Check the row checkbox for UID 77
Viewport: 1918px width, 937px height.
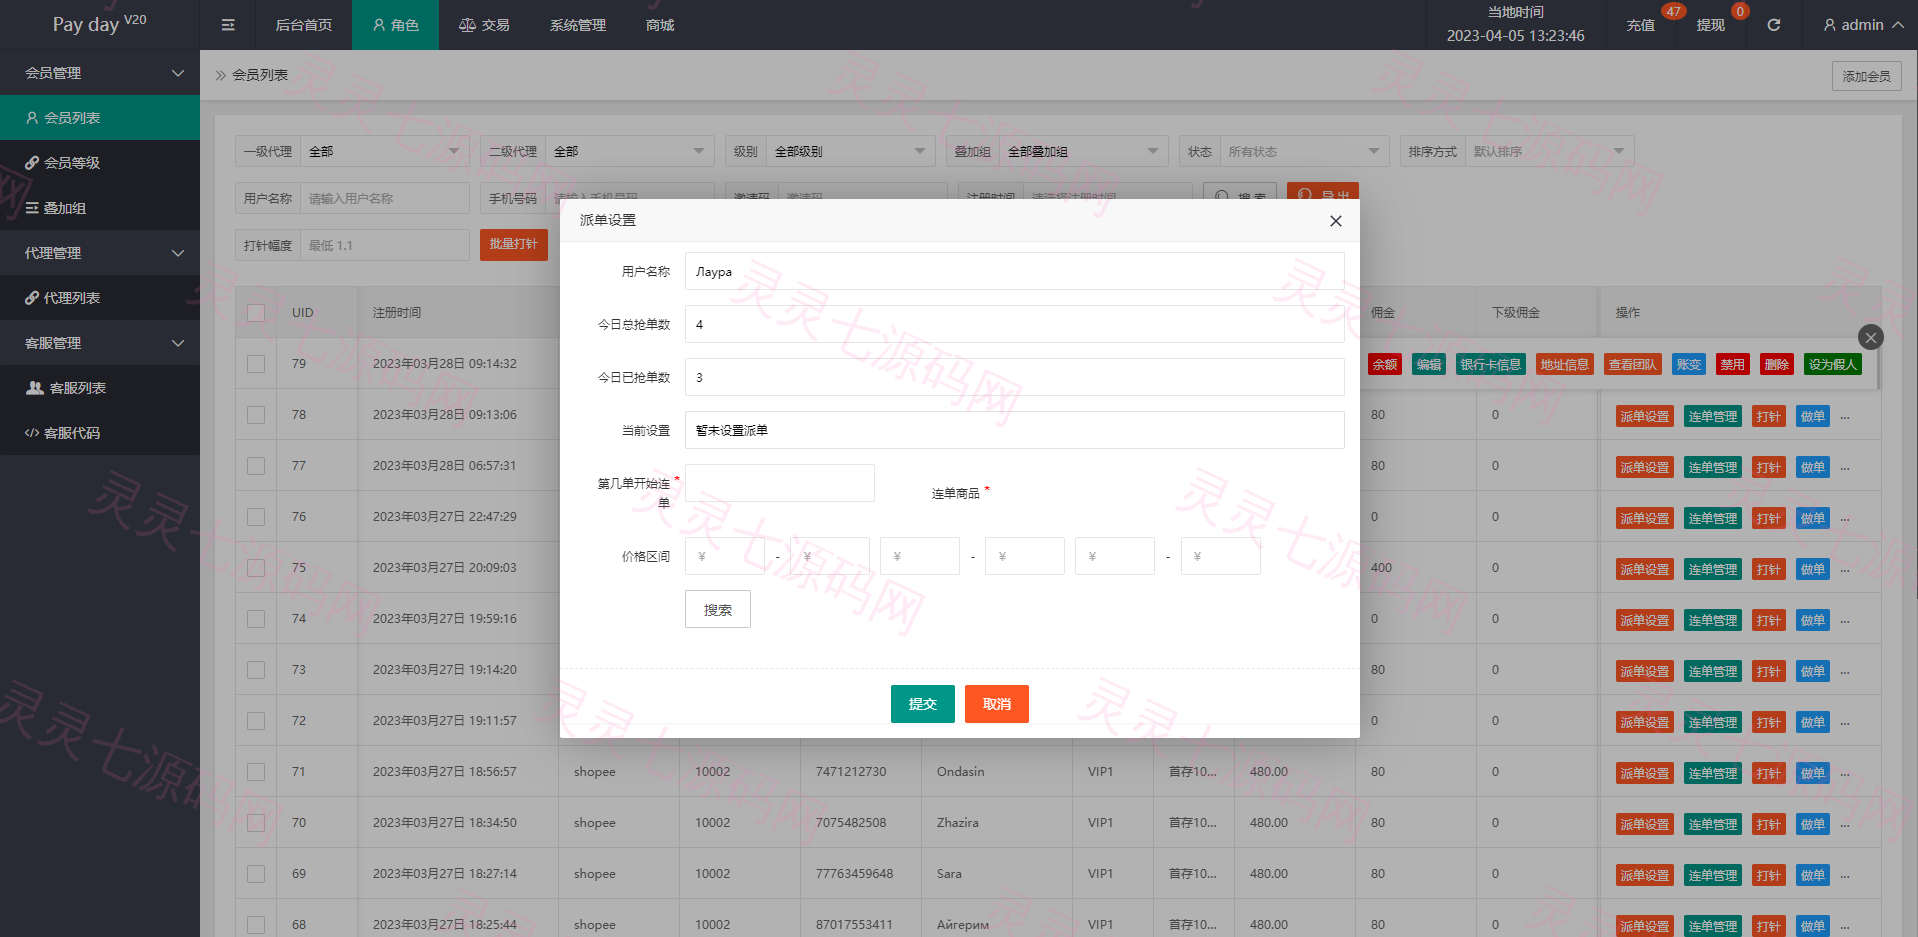click(x=256, y=466)
